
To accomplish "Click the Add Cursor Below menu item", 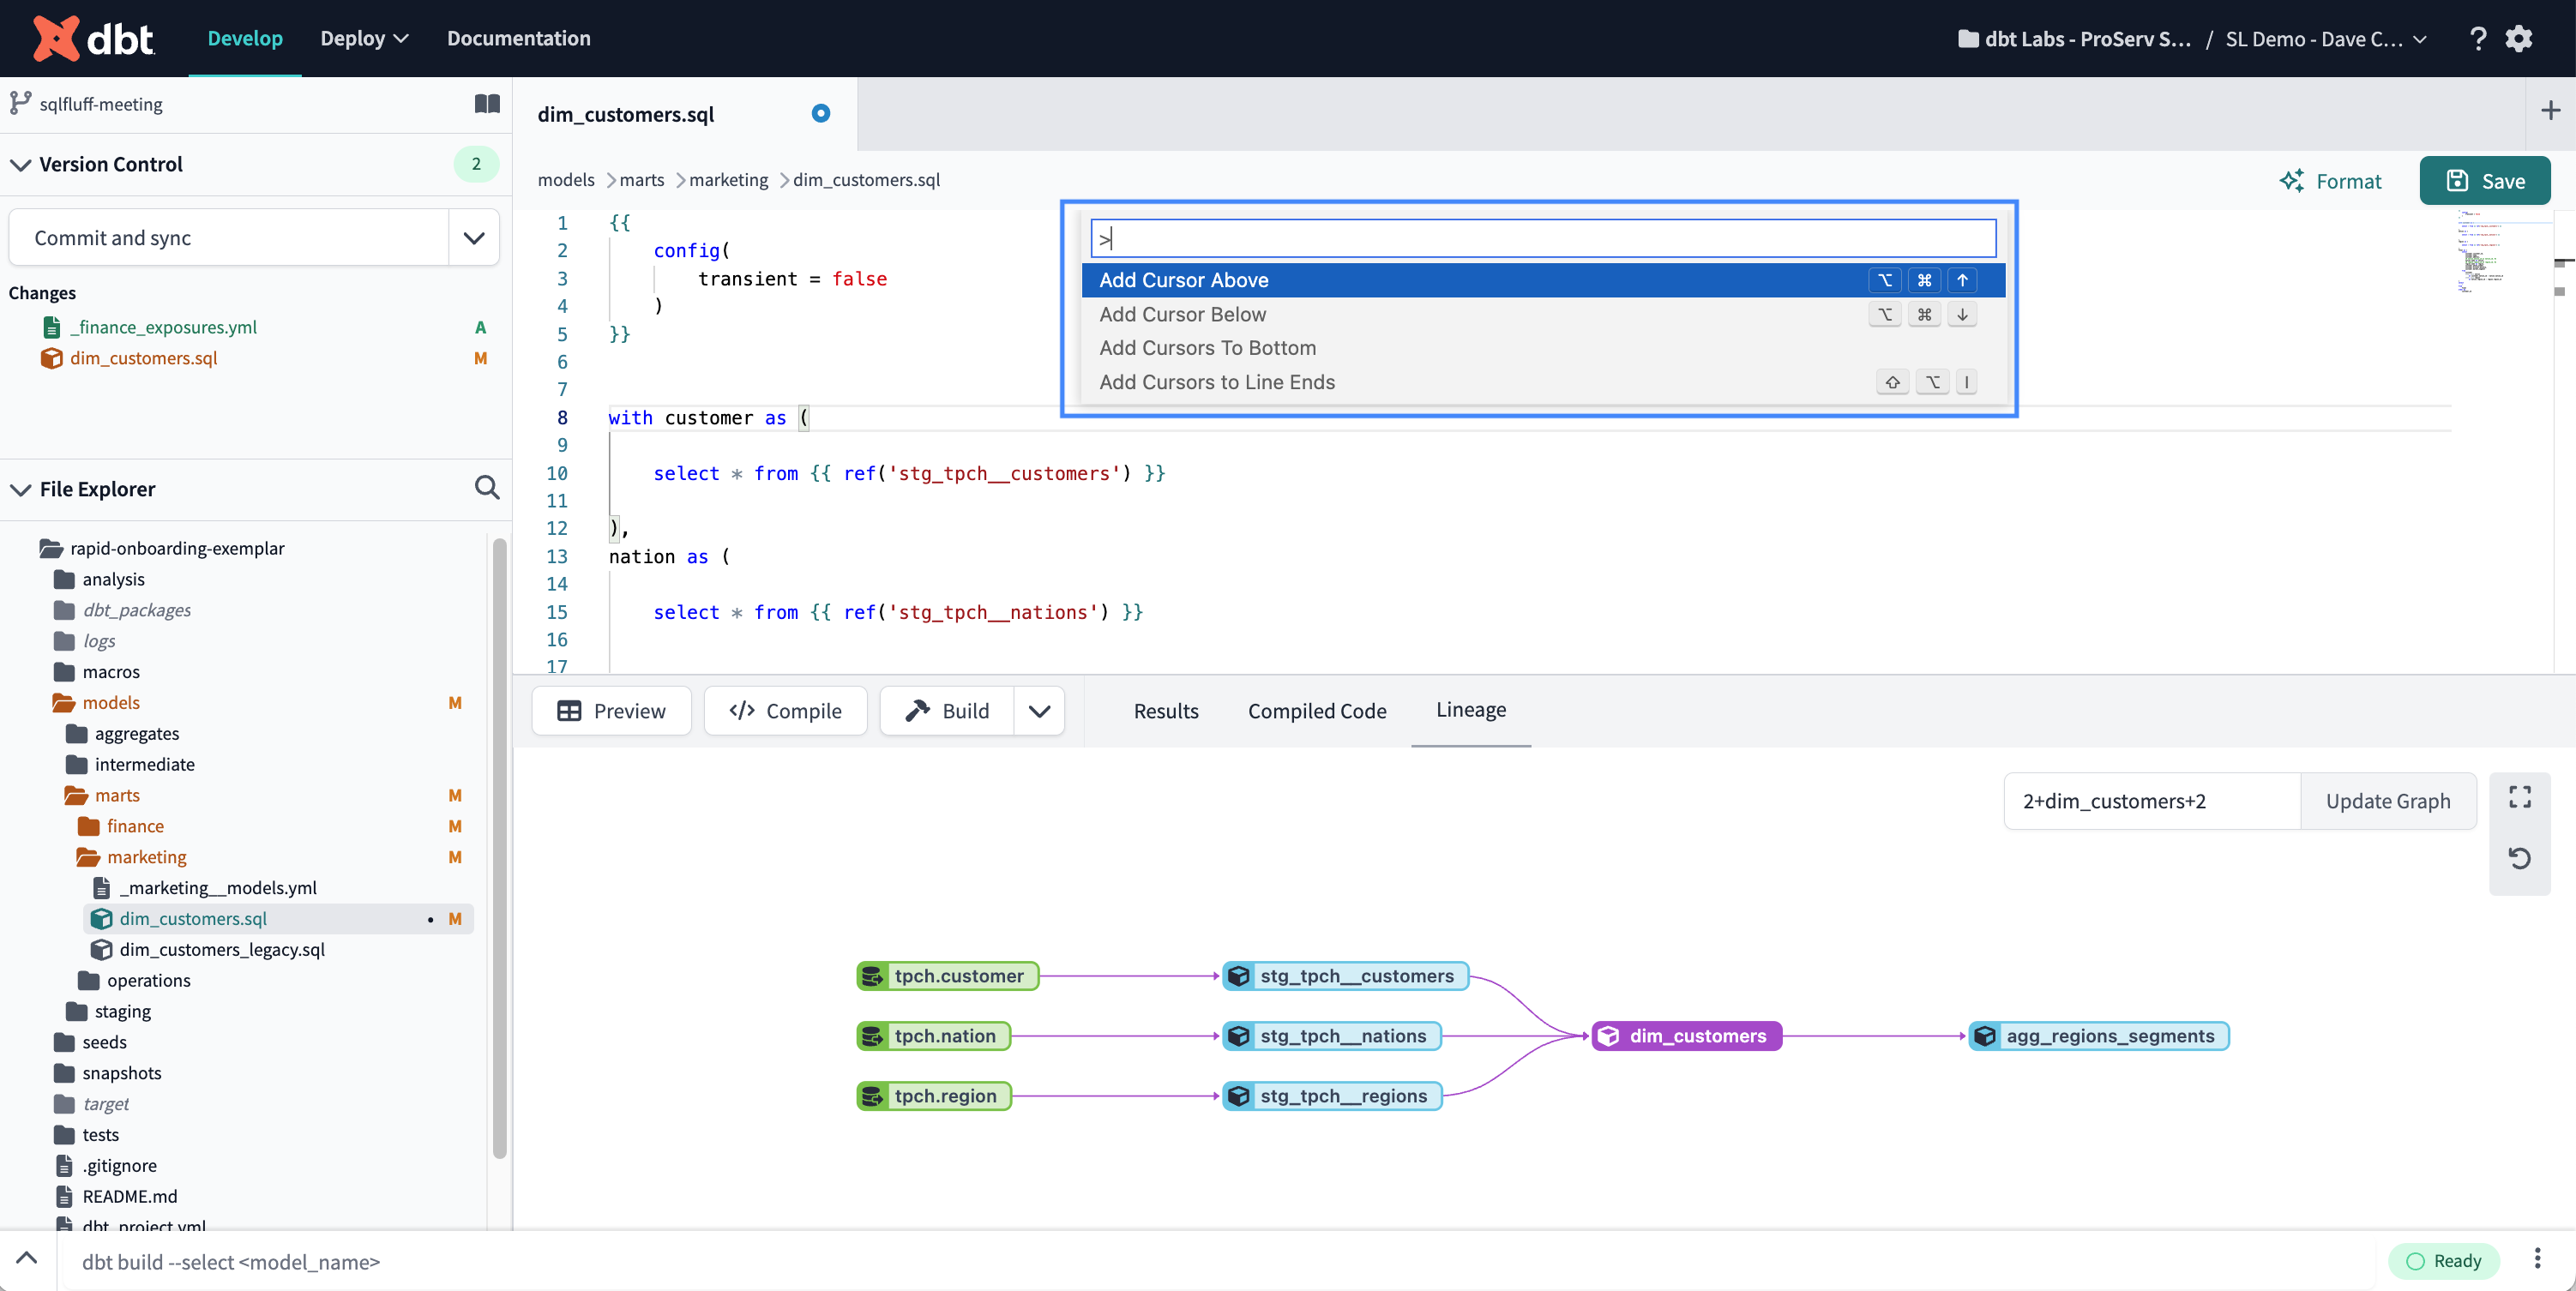I will point(1183,313).
